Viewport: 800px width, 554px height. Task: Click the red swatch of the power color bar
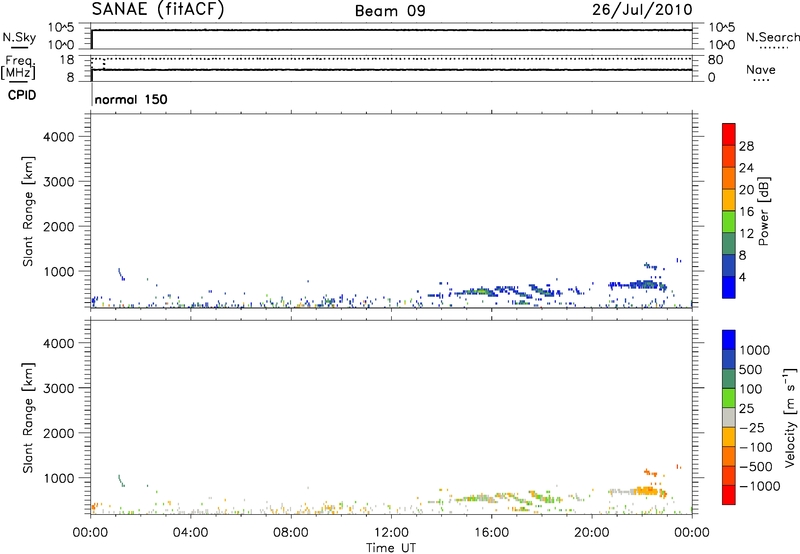[729, 134]
